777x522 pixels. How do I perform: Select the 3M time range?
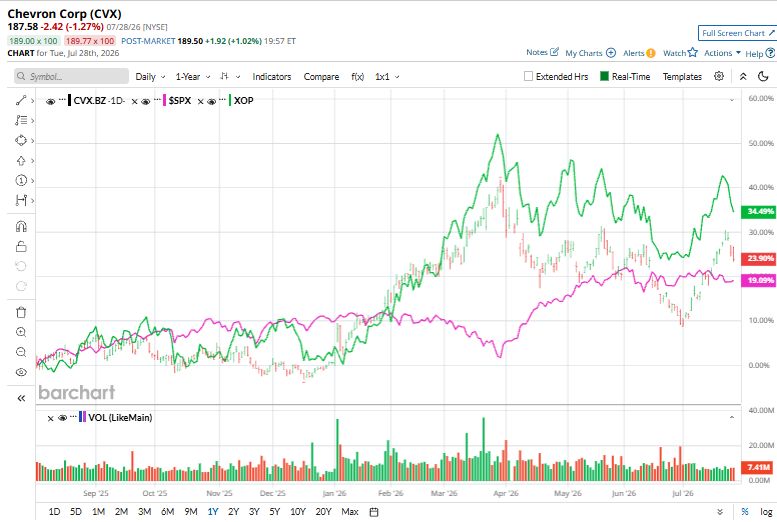(x=144, y=512)
